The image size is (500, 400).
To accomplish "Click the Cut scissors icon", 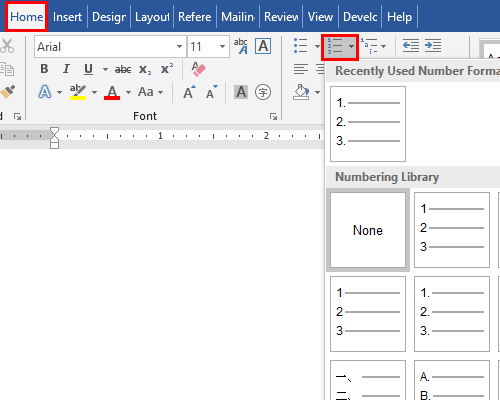I will pyautogui.click(x=7, y=46).
